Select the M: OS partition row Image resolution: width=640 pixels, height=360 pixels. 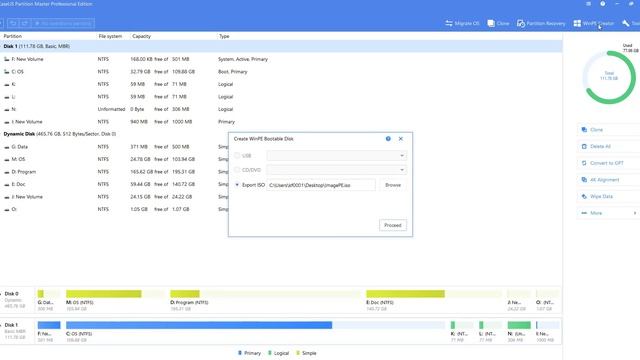(x=114, y=159)
